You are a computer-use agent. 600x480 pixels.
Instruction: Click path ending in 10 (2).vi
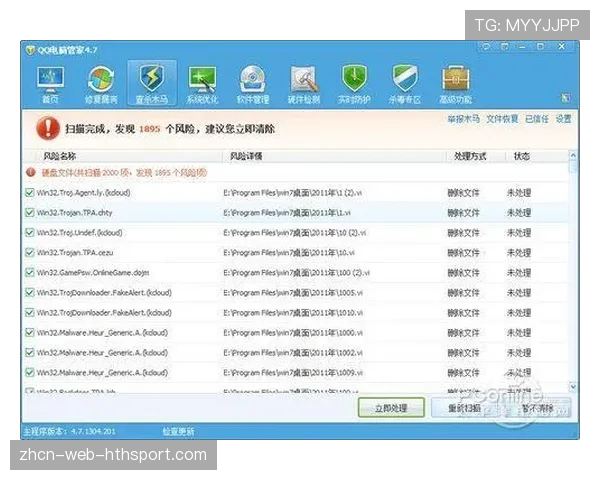coord(295,232)
